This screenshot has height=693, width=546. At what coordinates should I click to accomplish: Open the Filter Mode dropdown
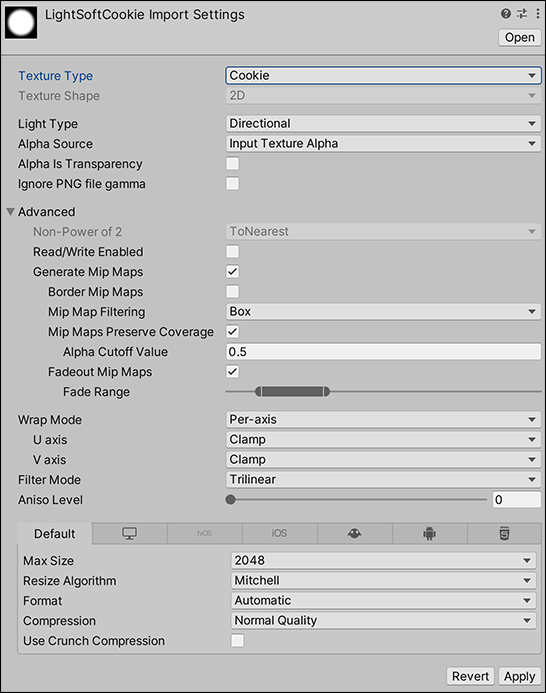coord(383,480)
